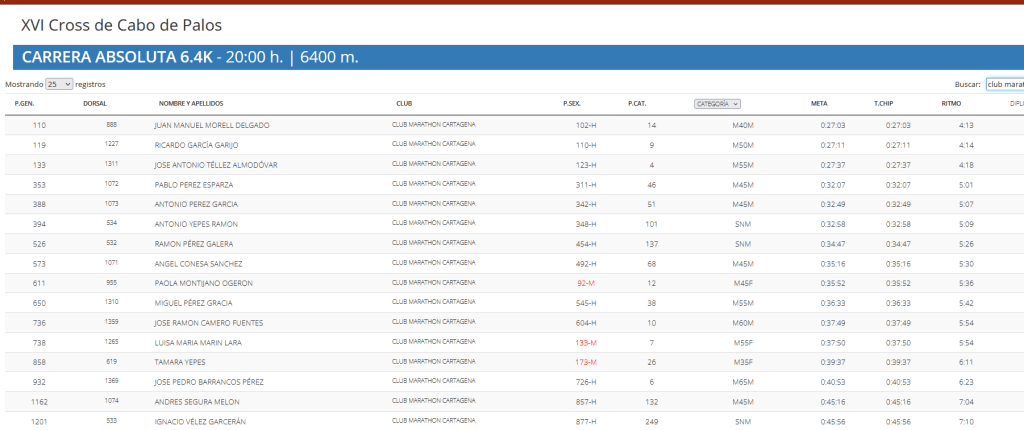Click the Buscar search input field
The height and width of the screenshot is (430, 1024).
(1004, 84)
